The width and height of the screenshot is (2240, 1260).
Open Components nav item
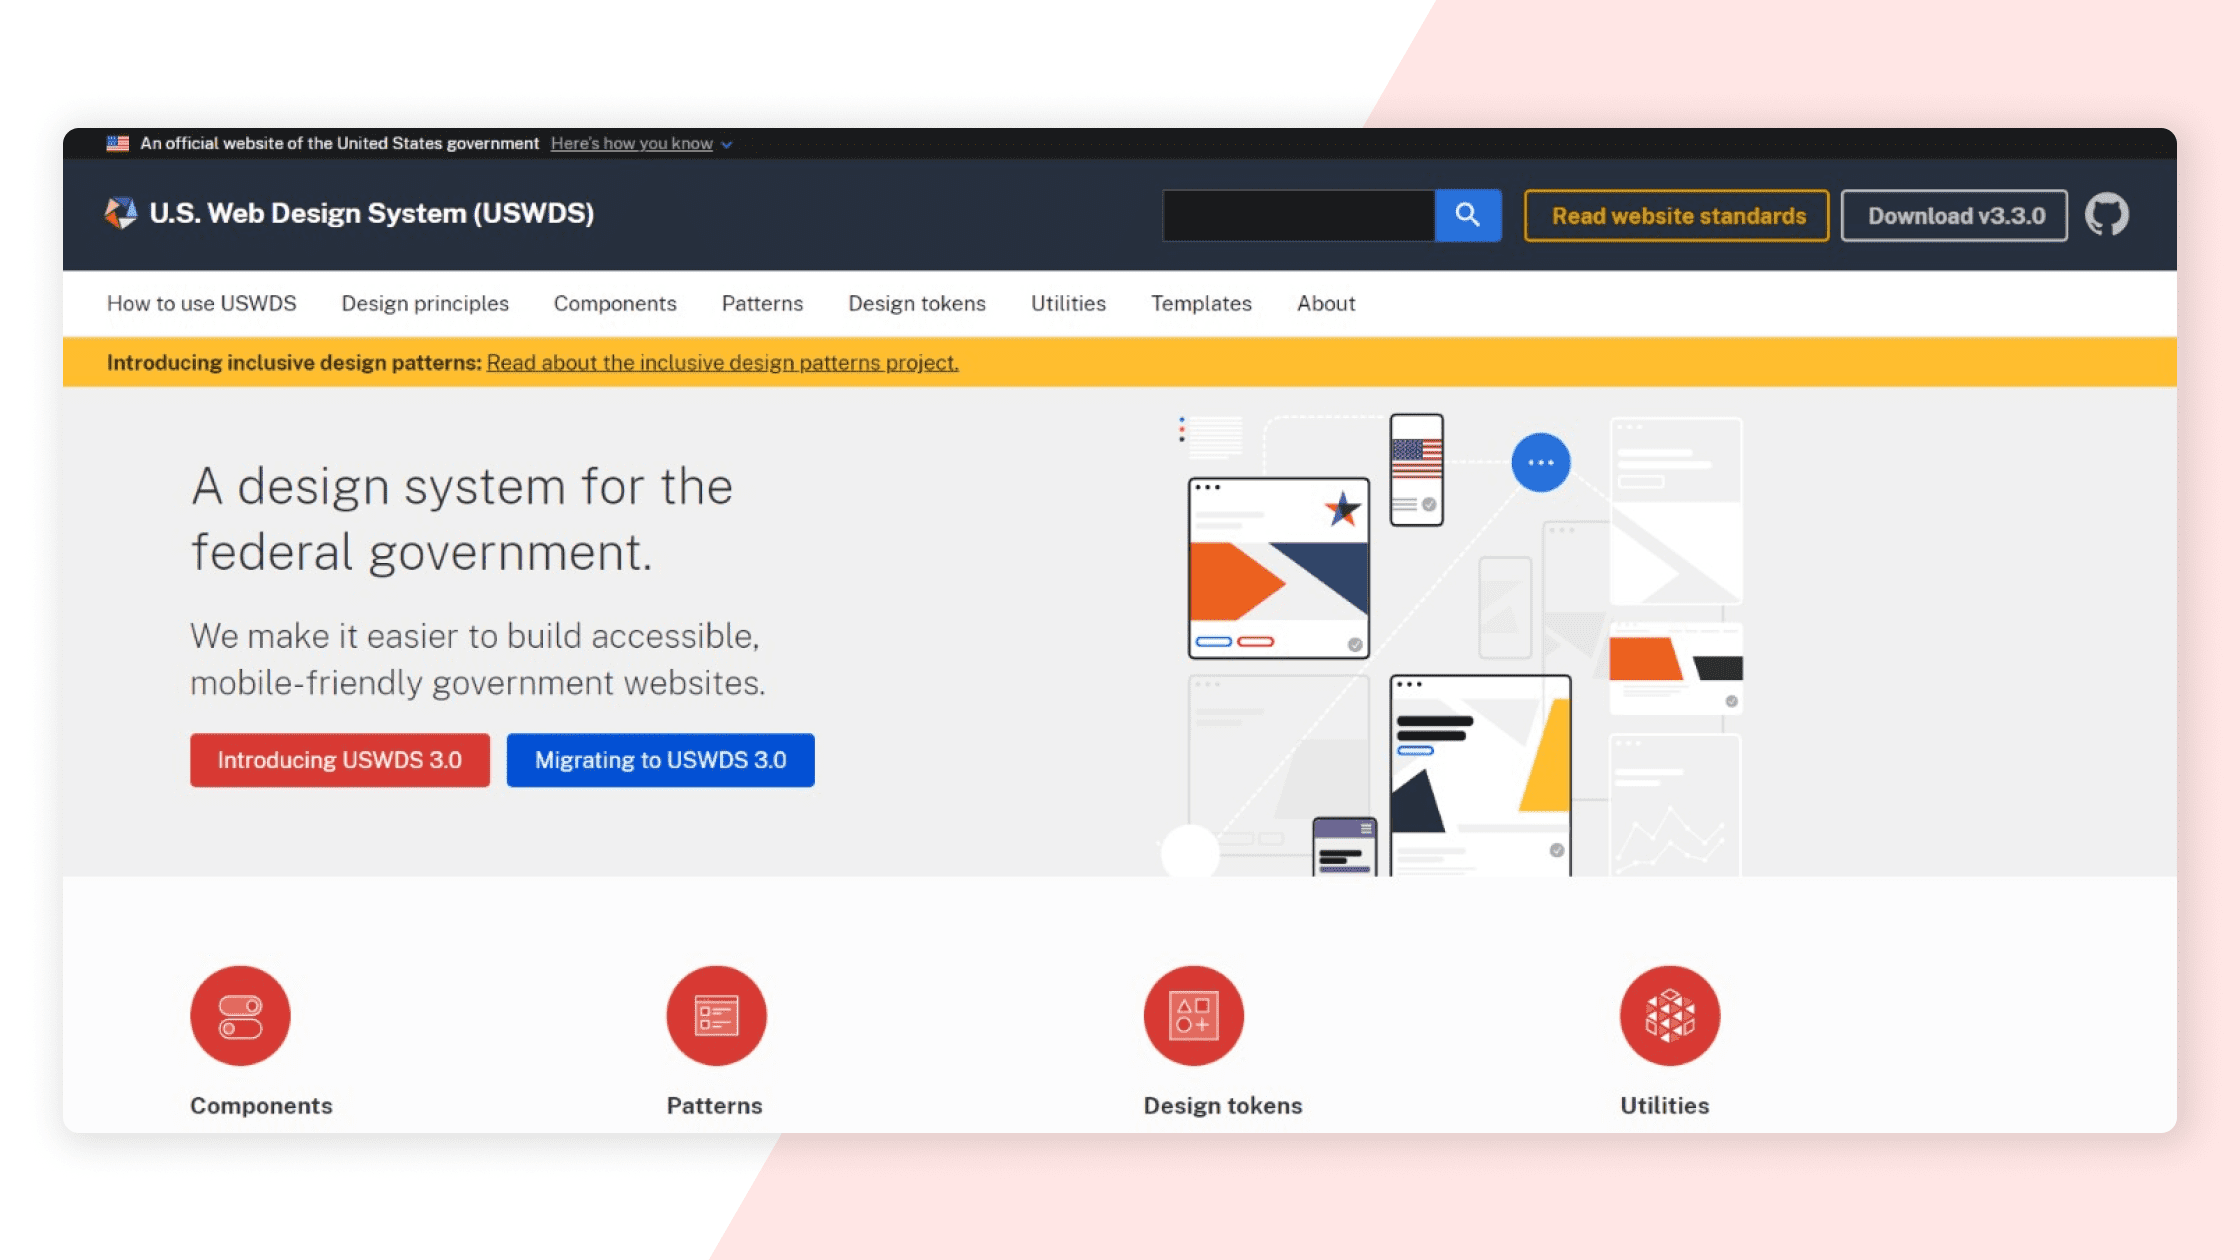(615, 303)
